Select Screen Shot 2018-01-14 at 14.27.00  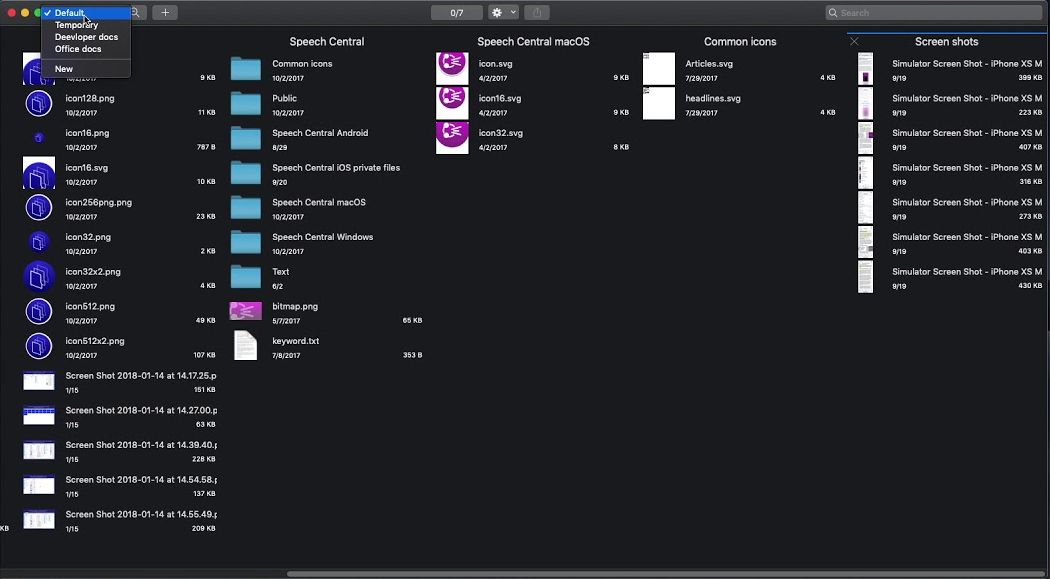pyautogui.click(x=119, y=417)
